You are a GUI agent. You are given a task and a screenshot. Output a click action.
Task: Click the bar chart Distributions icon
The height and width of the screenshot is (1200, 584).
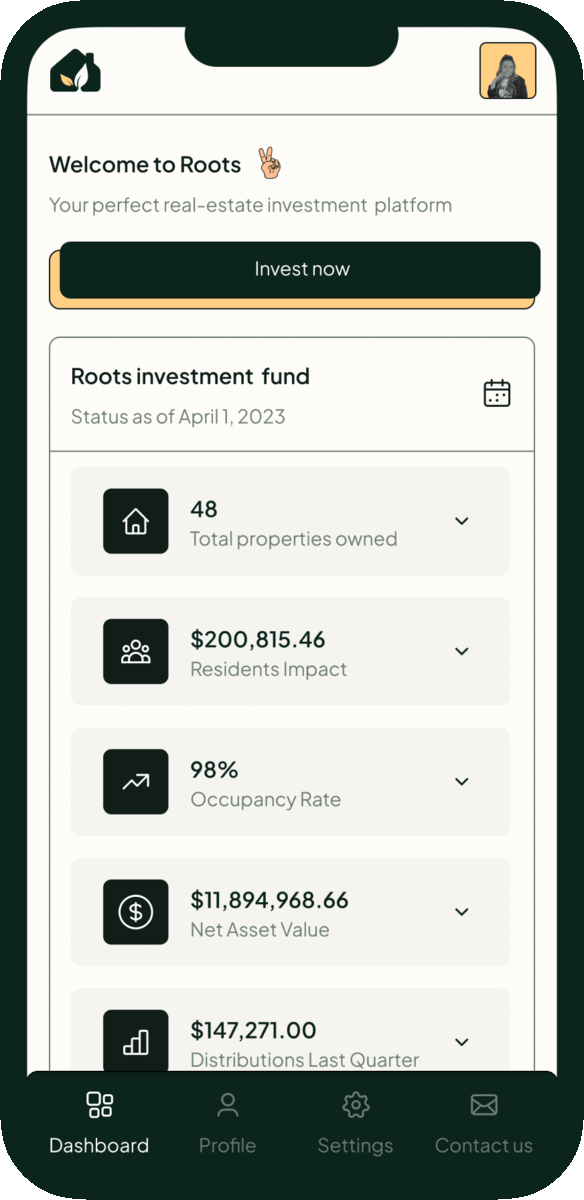pos(136,1040)
